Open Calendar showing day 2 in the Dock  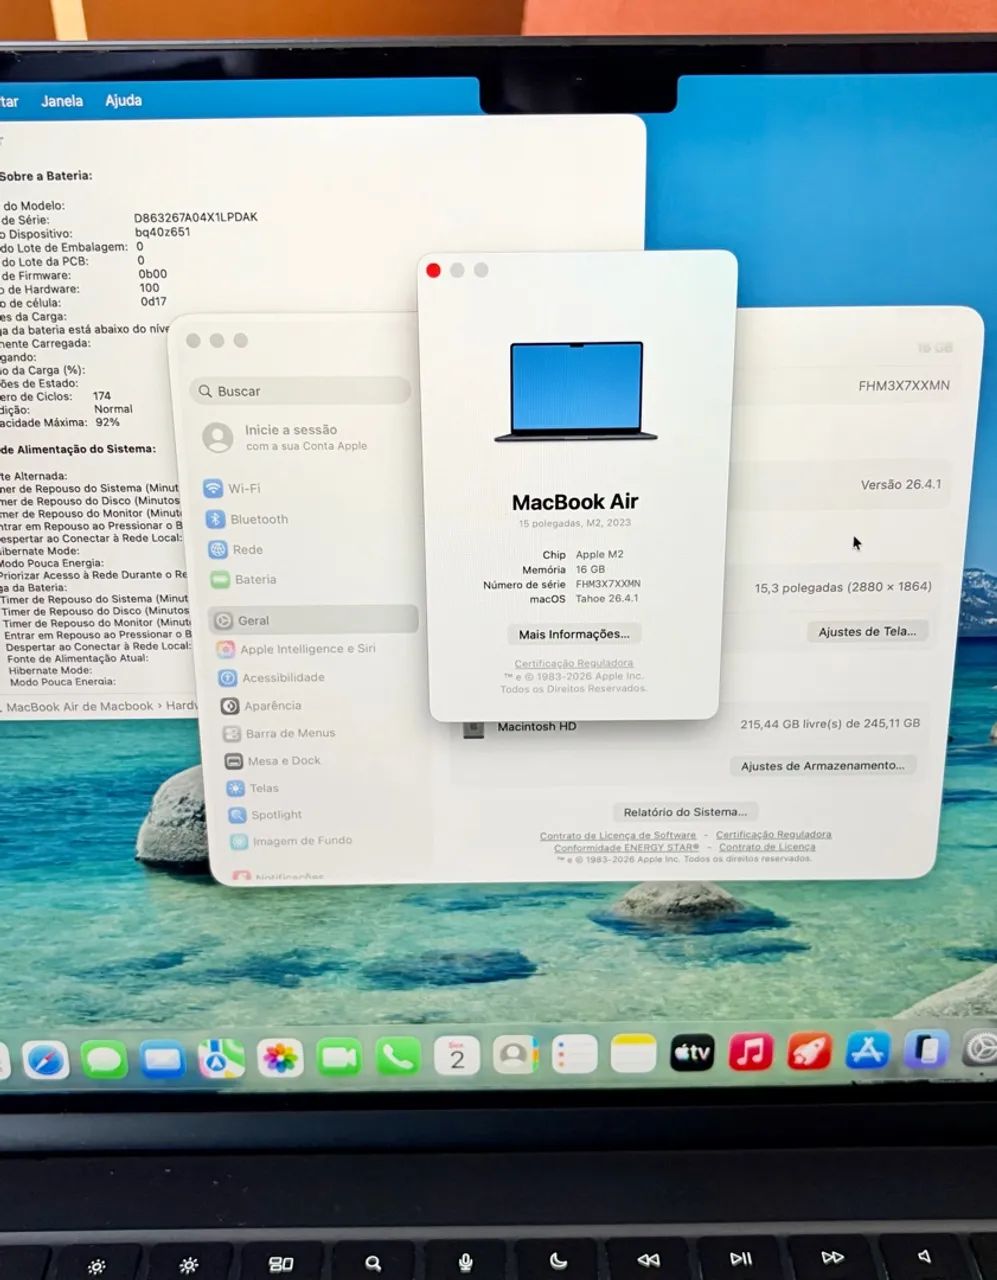(457, 1055)
